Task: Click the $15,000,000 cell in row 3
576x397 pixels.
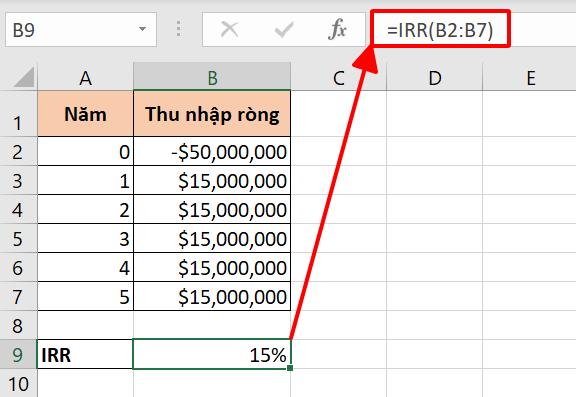Action: pyautogui.click(x=212, y=180)
